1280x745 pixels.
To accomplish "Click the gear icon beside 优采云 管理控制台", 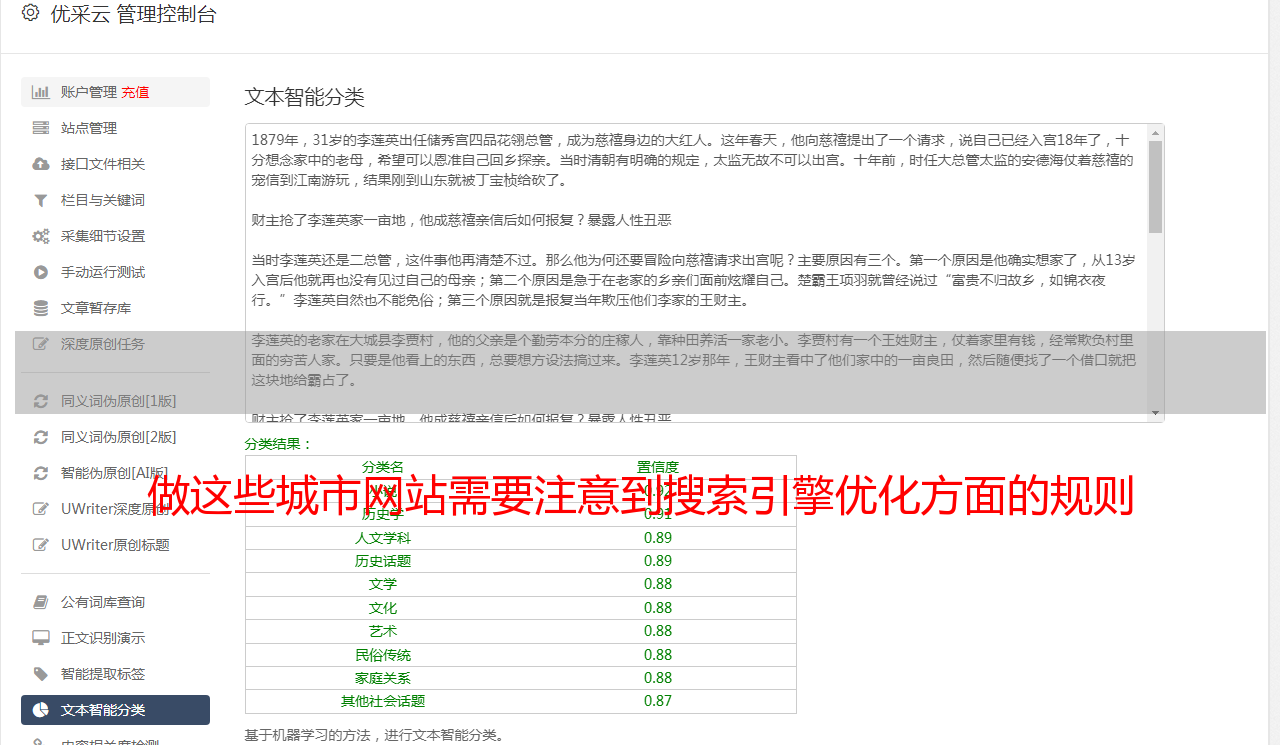I will click(x=30, y=14).
